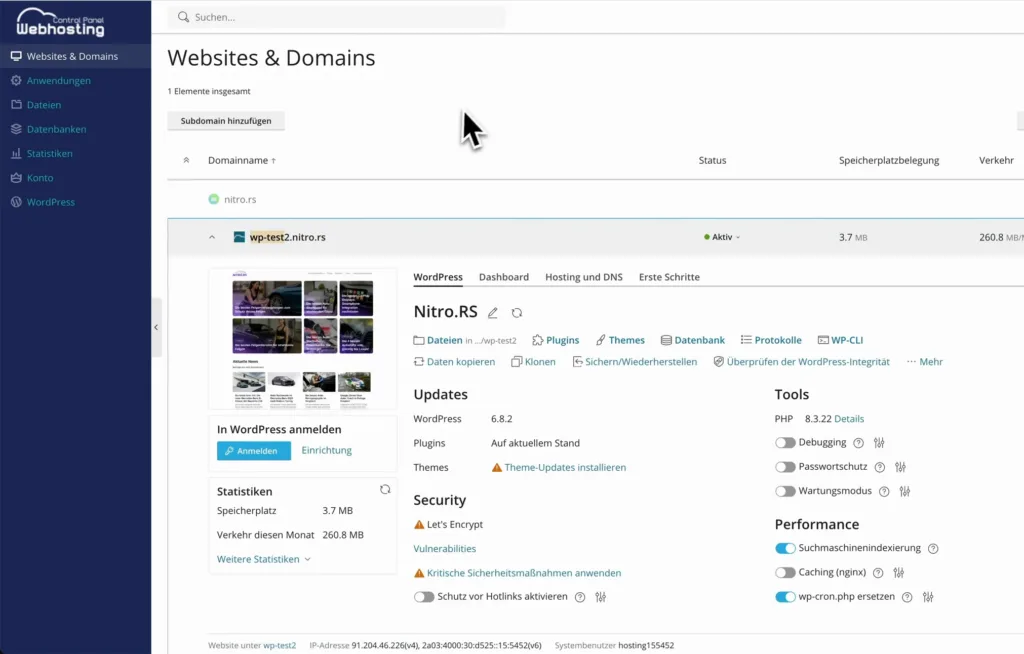Image resolution: width=1024 pixels, height=654 pixels.
Task: Refresh the Statistiken panel icon
Action: click(385, 489)
